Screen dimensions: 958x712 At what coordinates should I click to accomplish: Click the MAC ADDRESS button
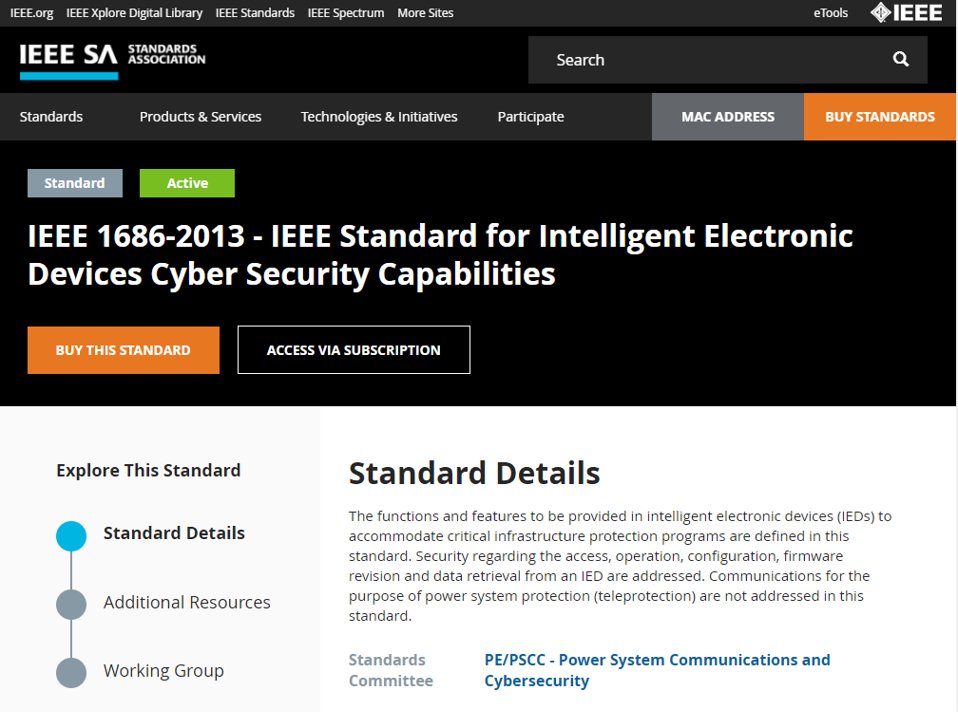(x=728, y=117)
